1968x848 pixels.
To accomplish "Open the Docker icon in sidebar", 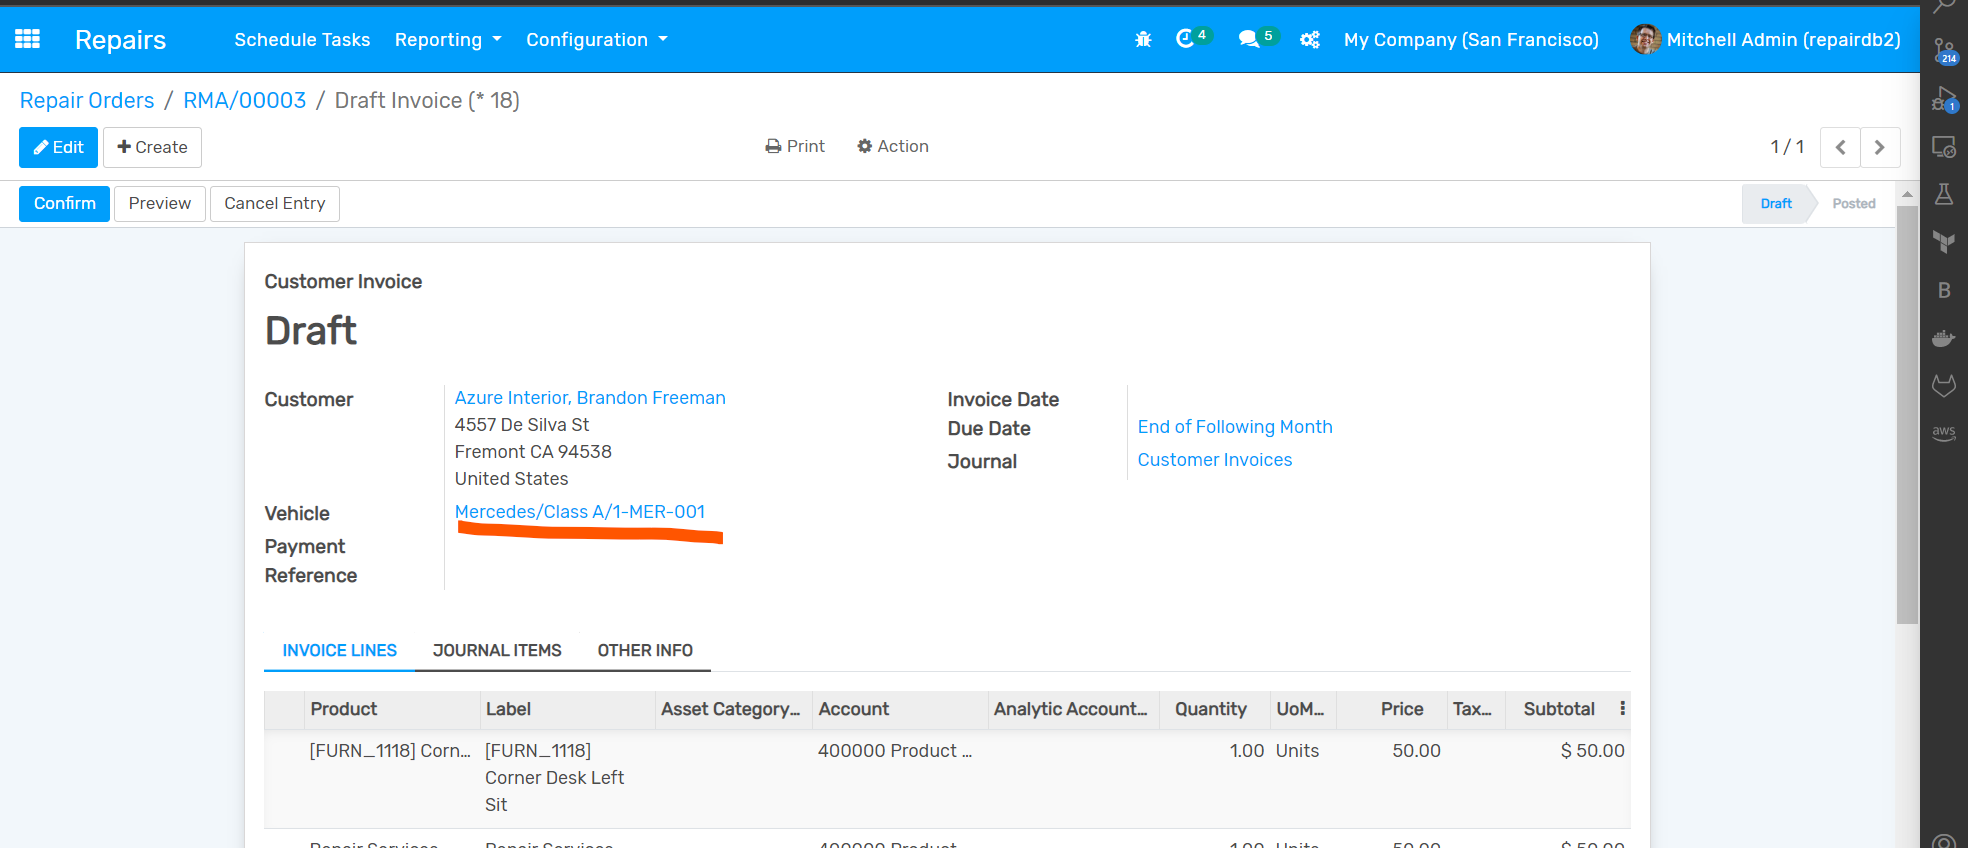I will [1943, 338].
